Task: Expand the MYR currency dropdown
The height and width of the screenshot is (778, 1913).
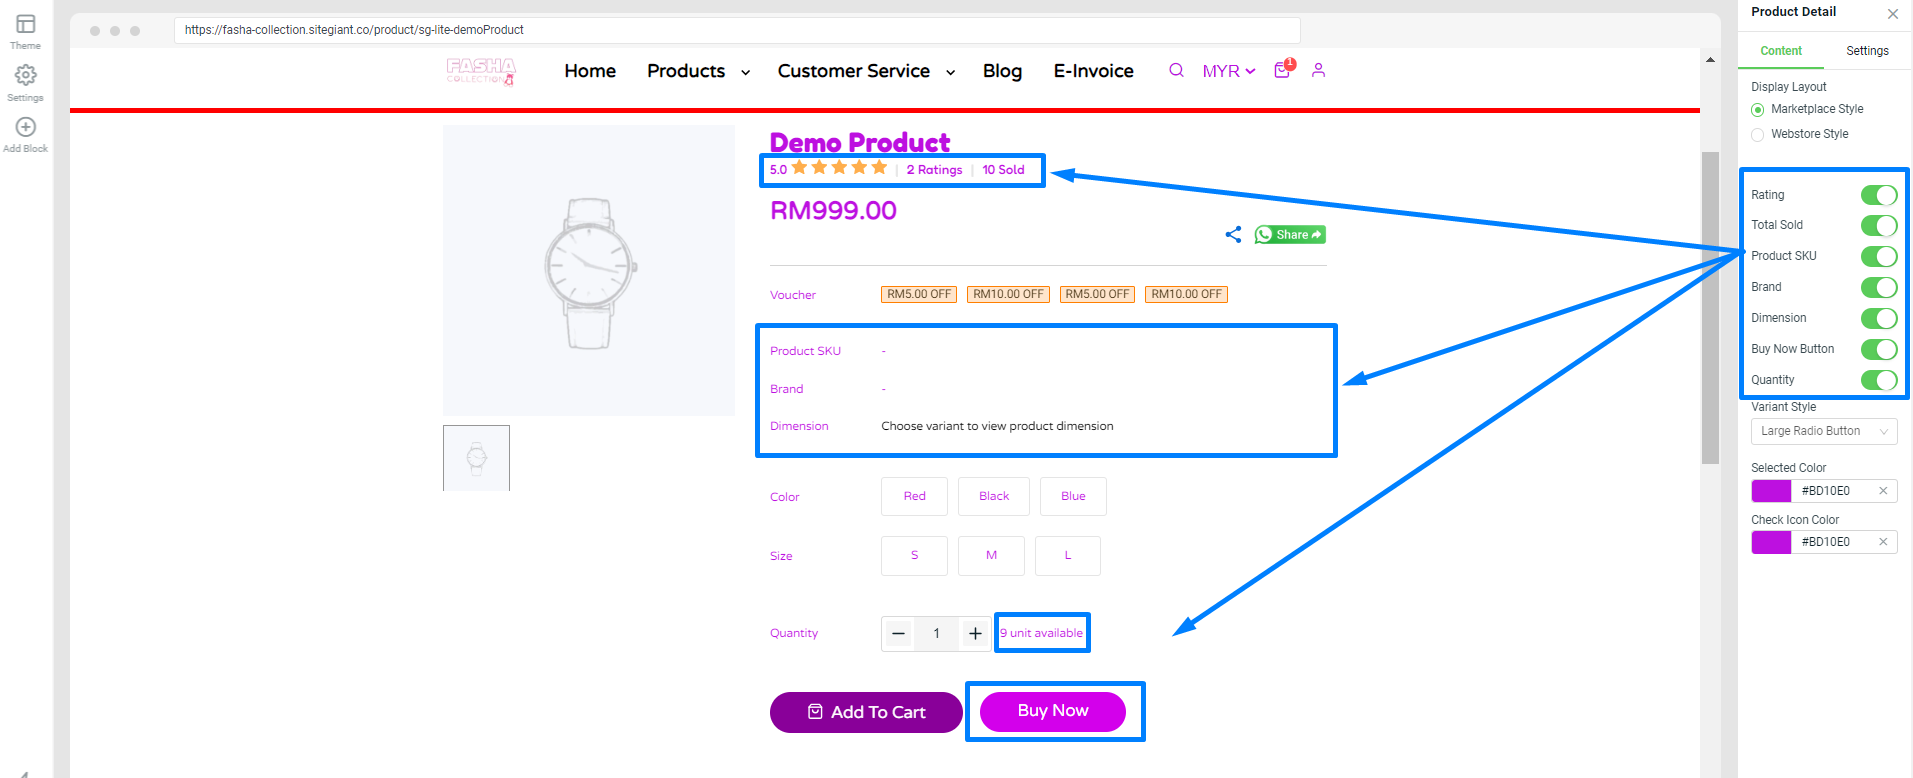Action: (1228, 71)
